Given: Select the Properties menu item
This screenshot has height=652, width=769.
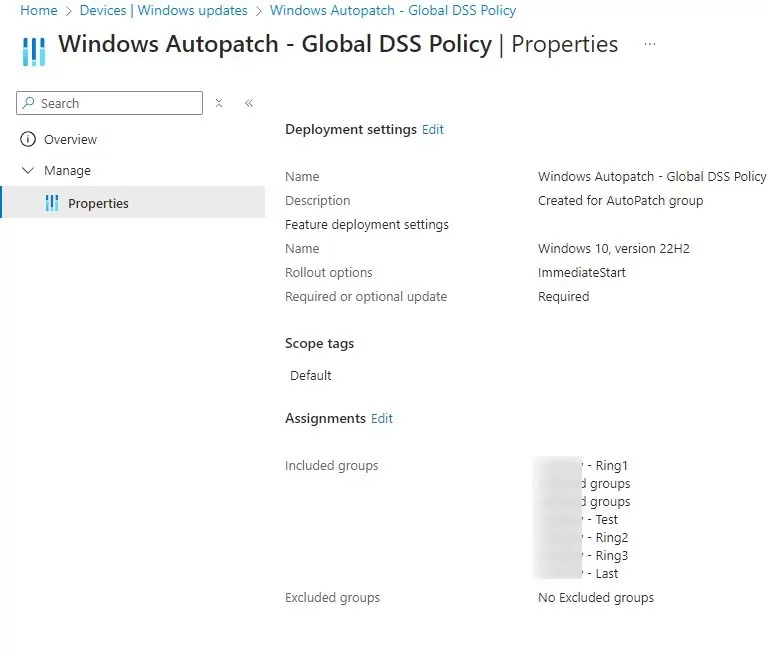Looking at the screenshot, I should (x=132, y=202).
